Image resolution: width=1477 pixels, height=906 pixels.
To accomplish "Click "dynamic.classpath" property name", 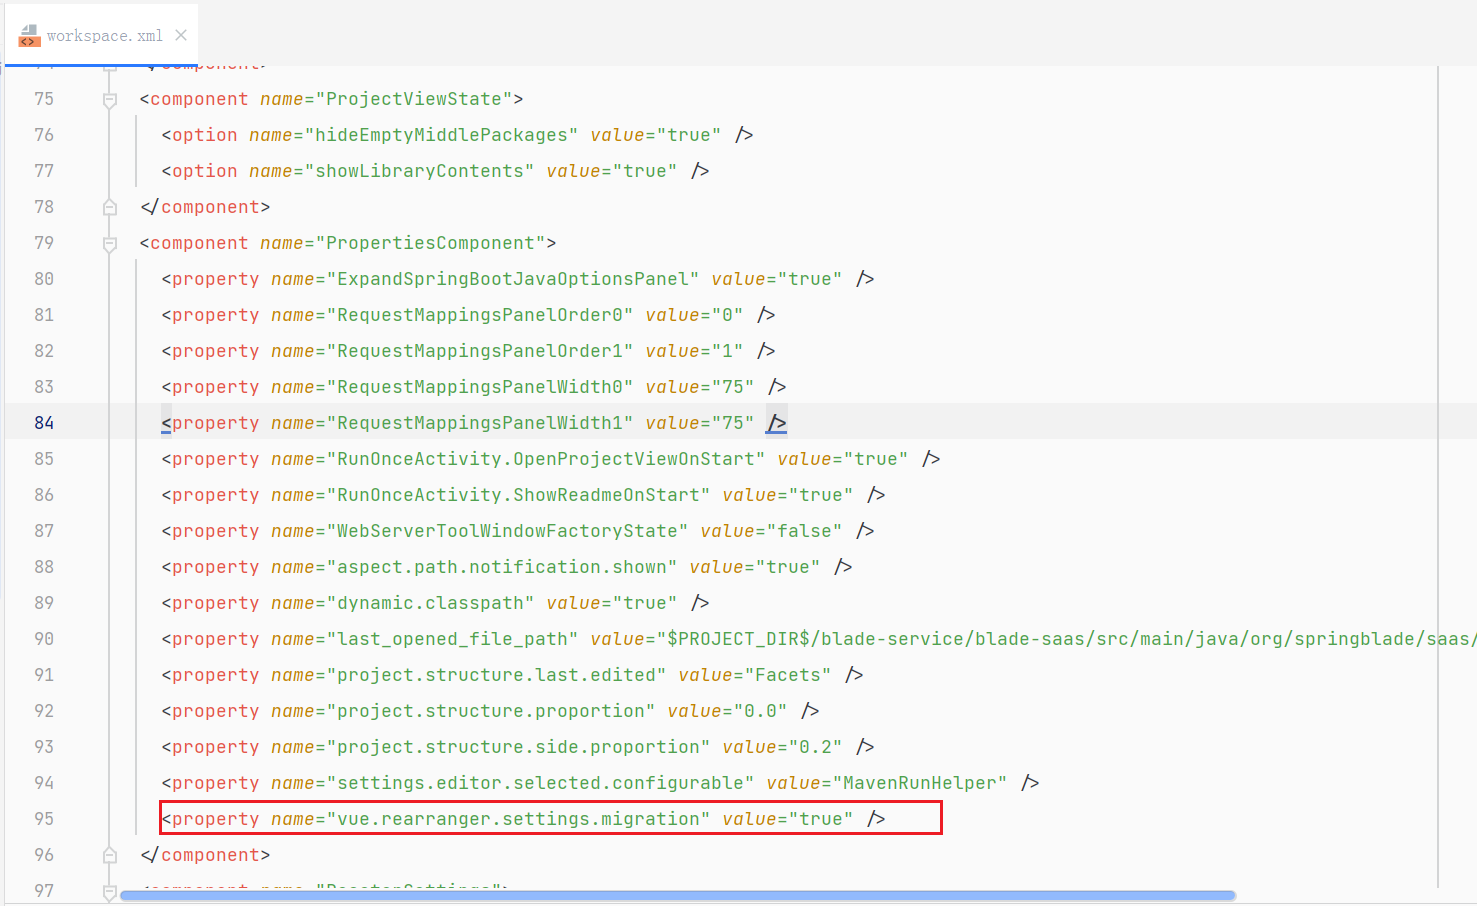I will (x=430, y=603).
